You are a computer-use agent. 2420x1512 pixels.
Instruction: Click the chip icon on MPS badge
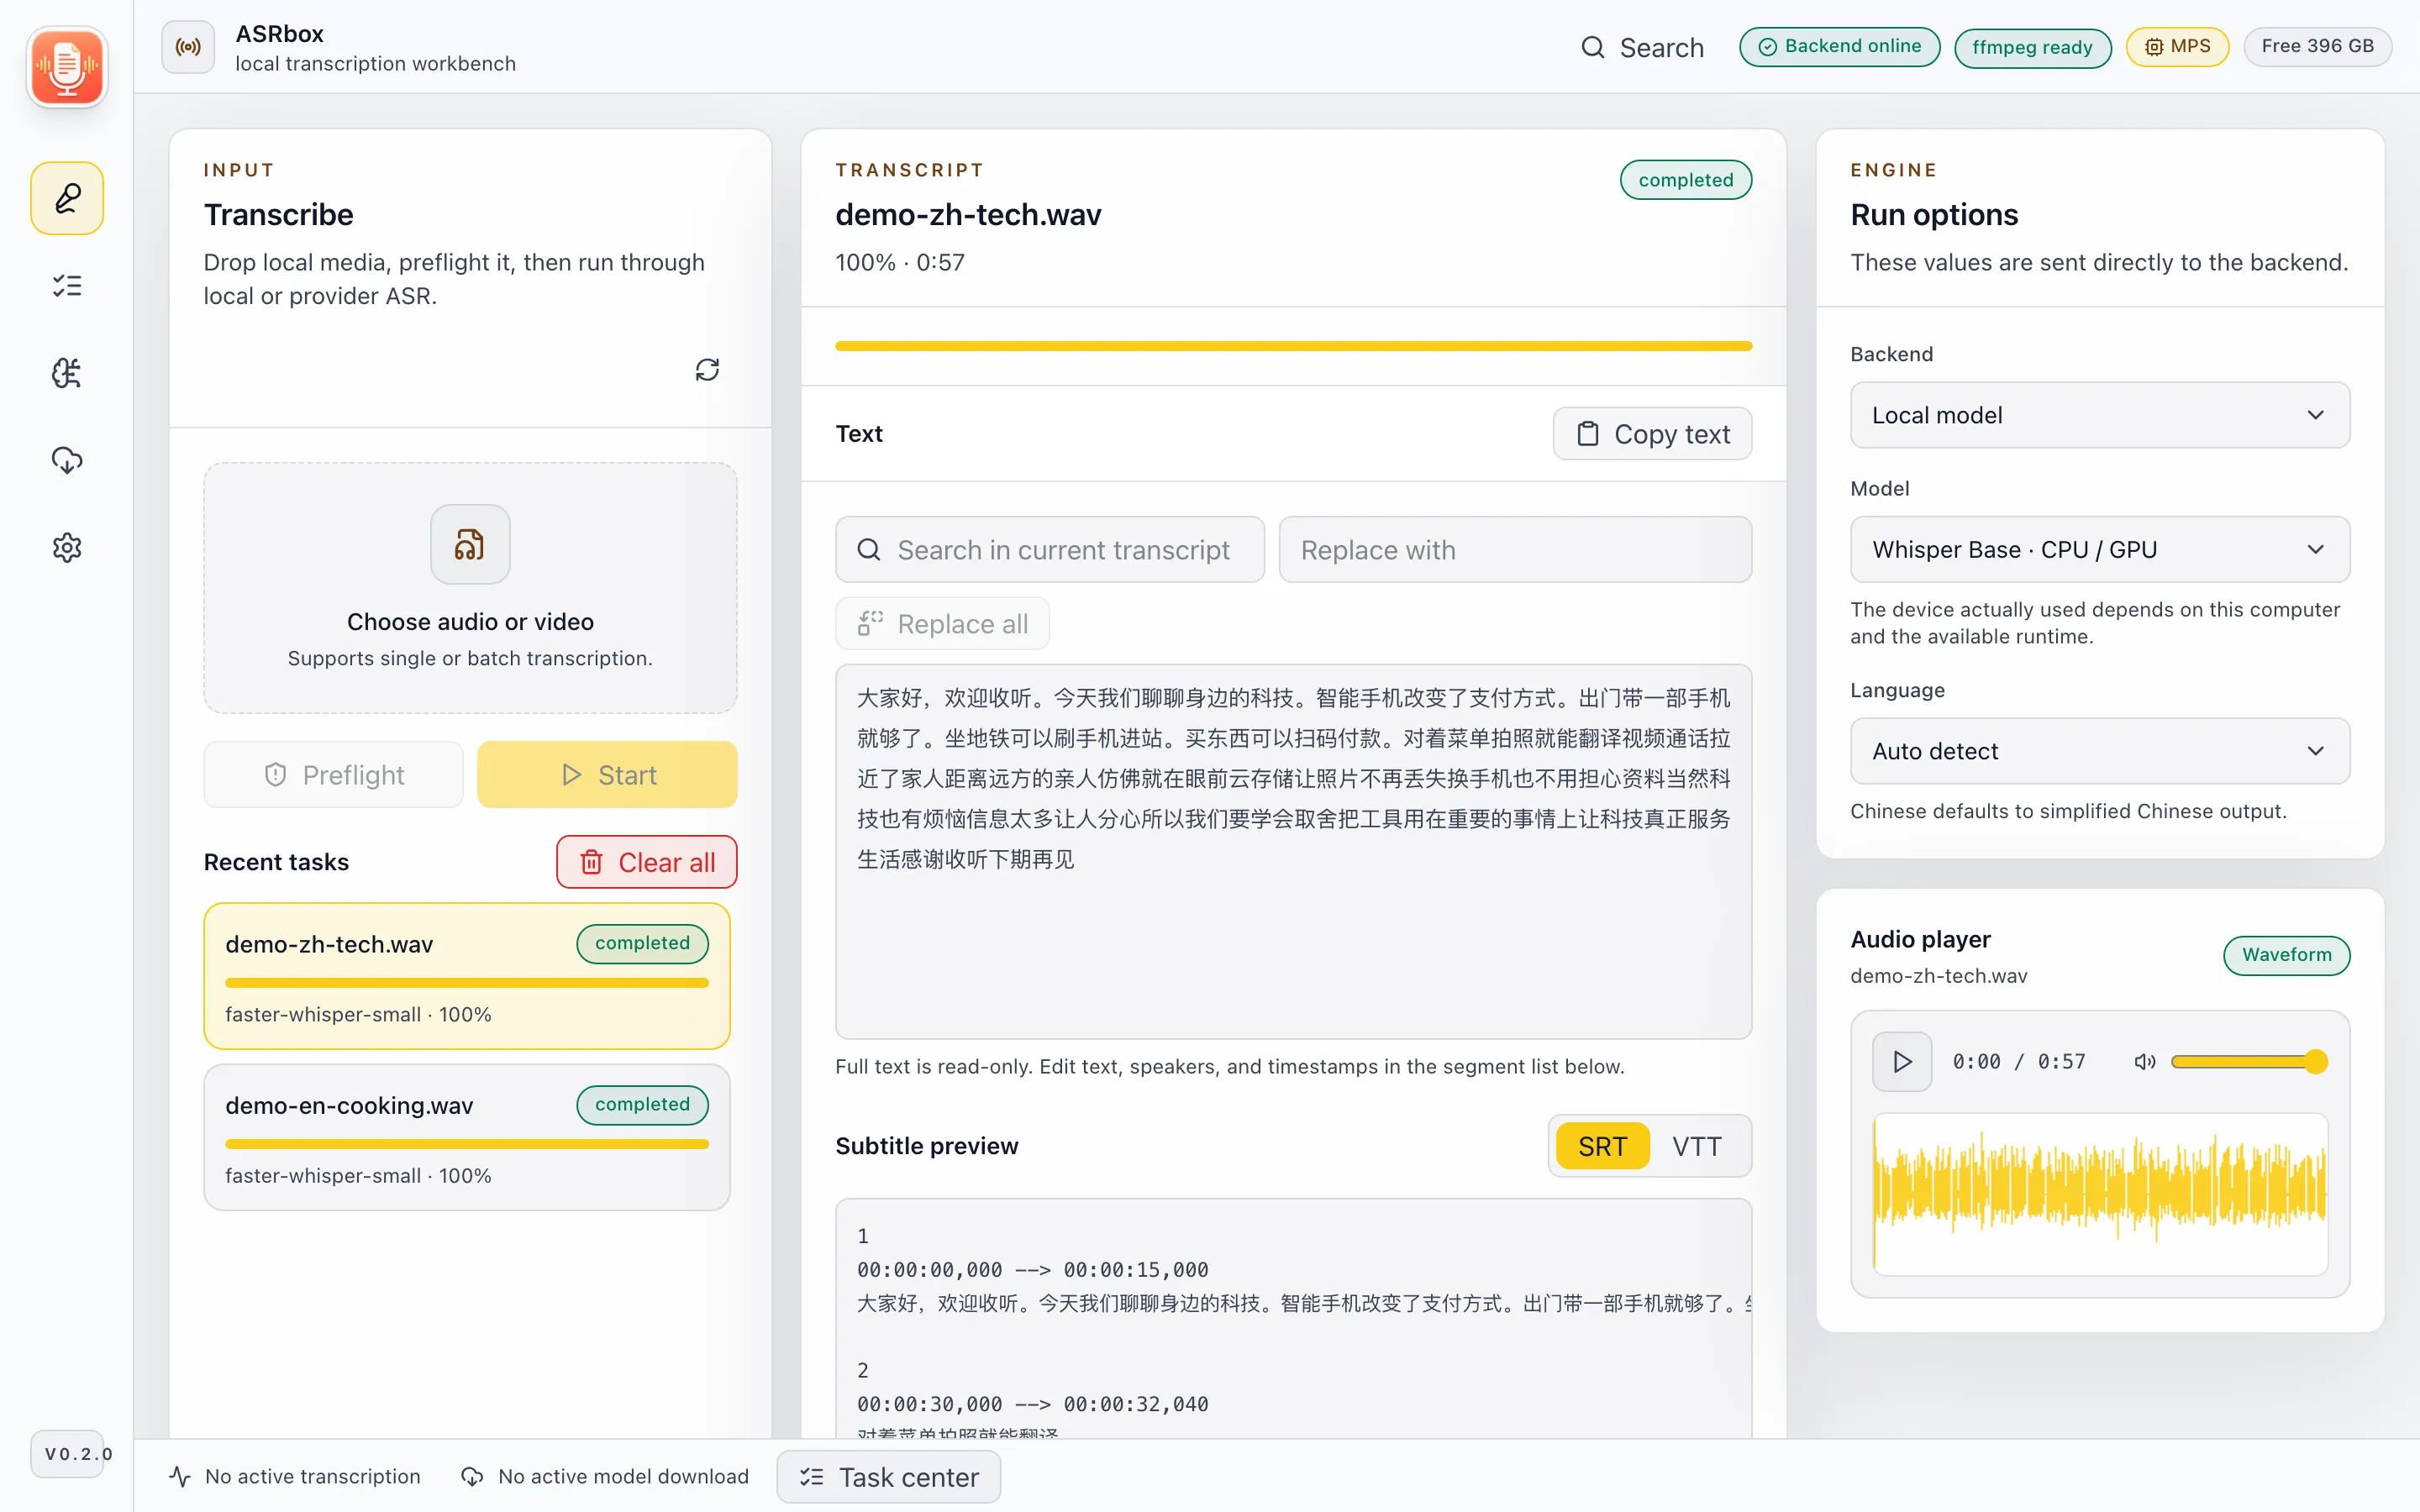2154,47
